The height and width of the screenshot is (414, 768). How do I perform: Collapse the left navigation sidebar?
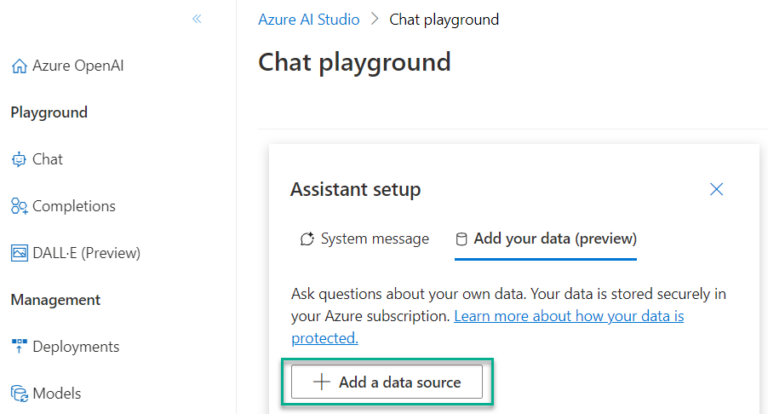pyautogui.click(x=197, y=19)
